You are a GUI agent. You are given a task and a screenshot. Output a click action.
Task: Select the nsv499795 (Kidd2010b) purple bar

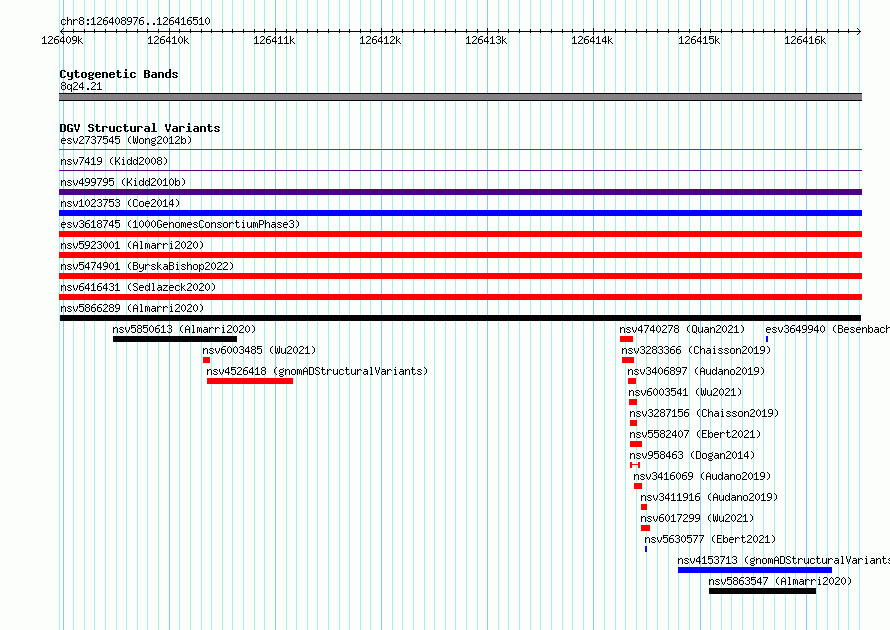460,192
